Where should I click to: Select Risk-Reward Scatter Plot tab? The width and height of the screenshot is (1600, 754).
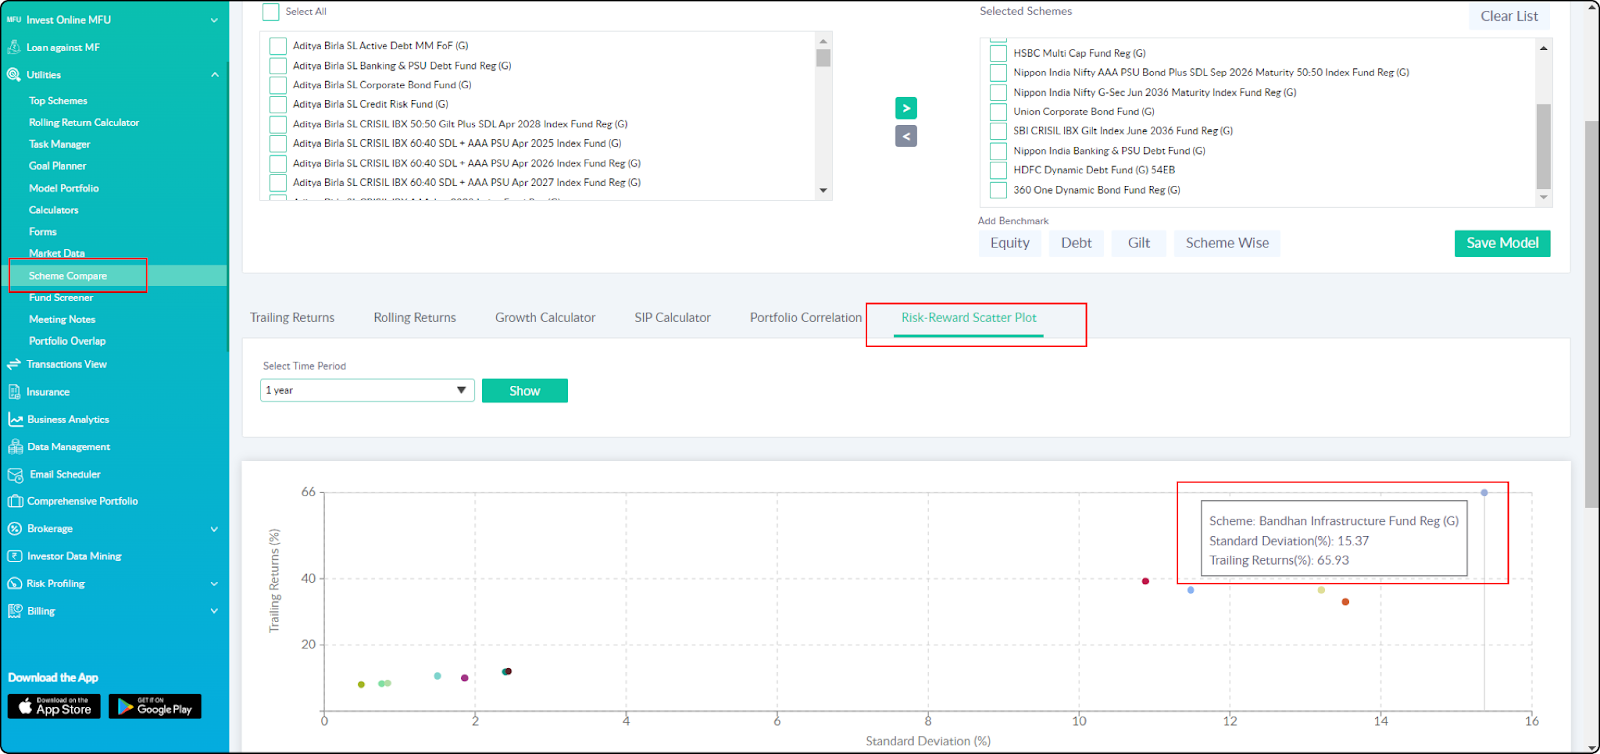tap(969, 318)
